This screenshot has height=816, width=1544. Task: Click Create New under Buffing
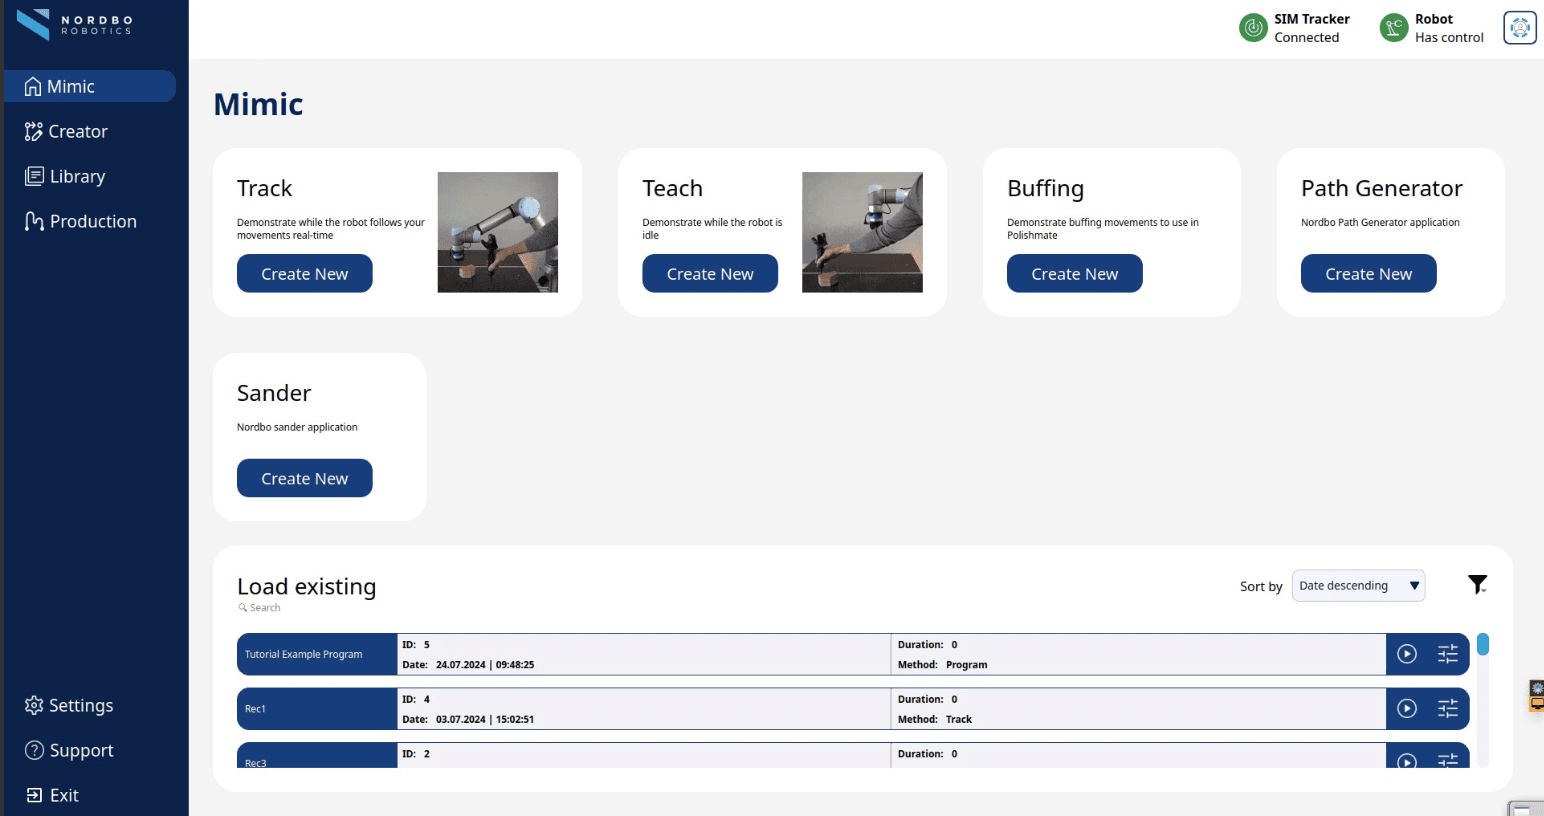point(1074,274)
